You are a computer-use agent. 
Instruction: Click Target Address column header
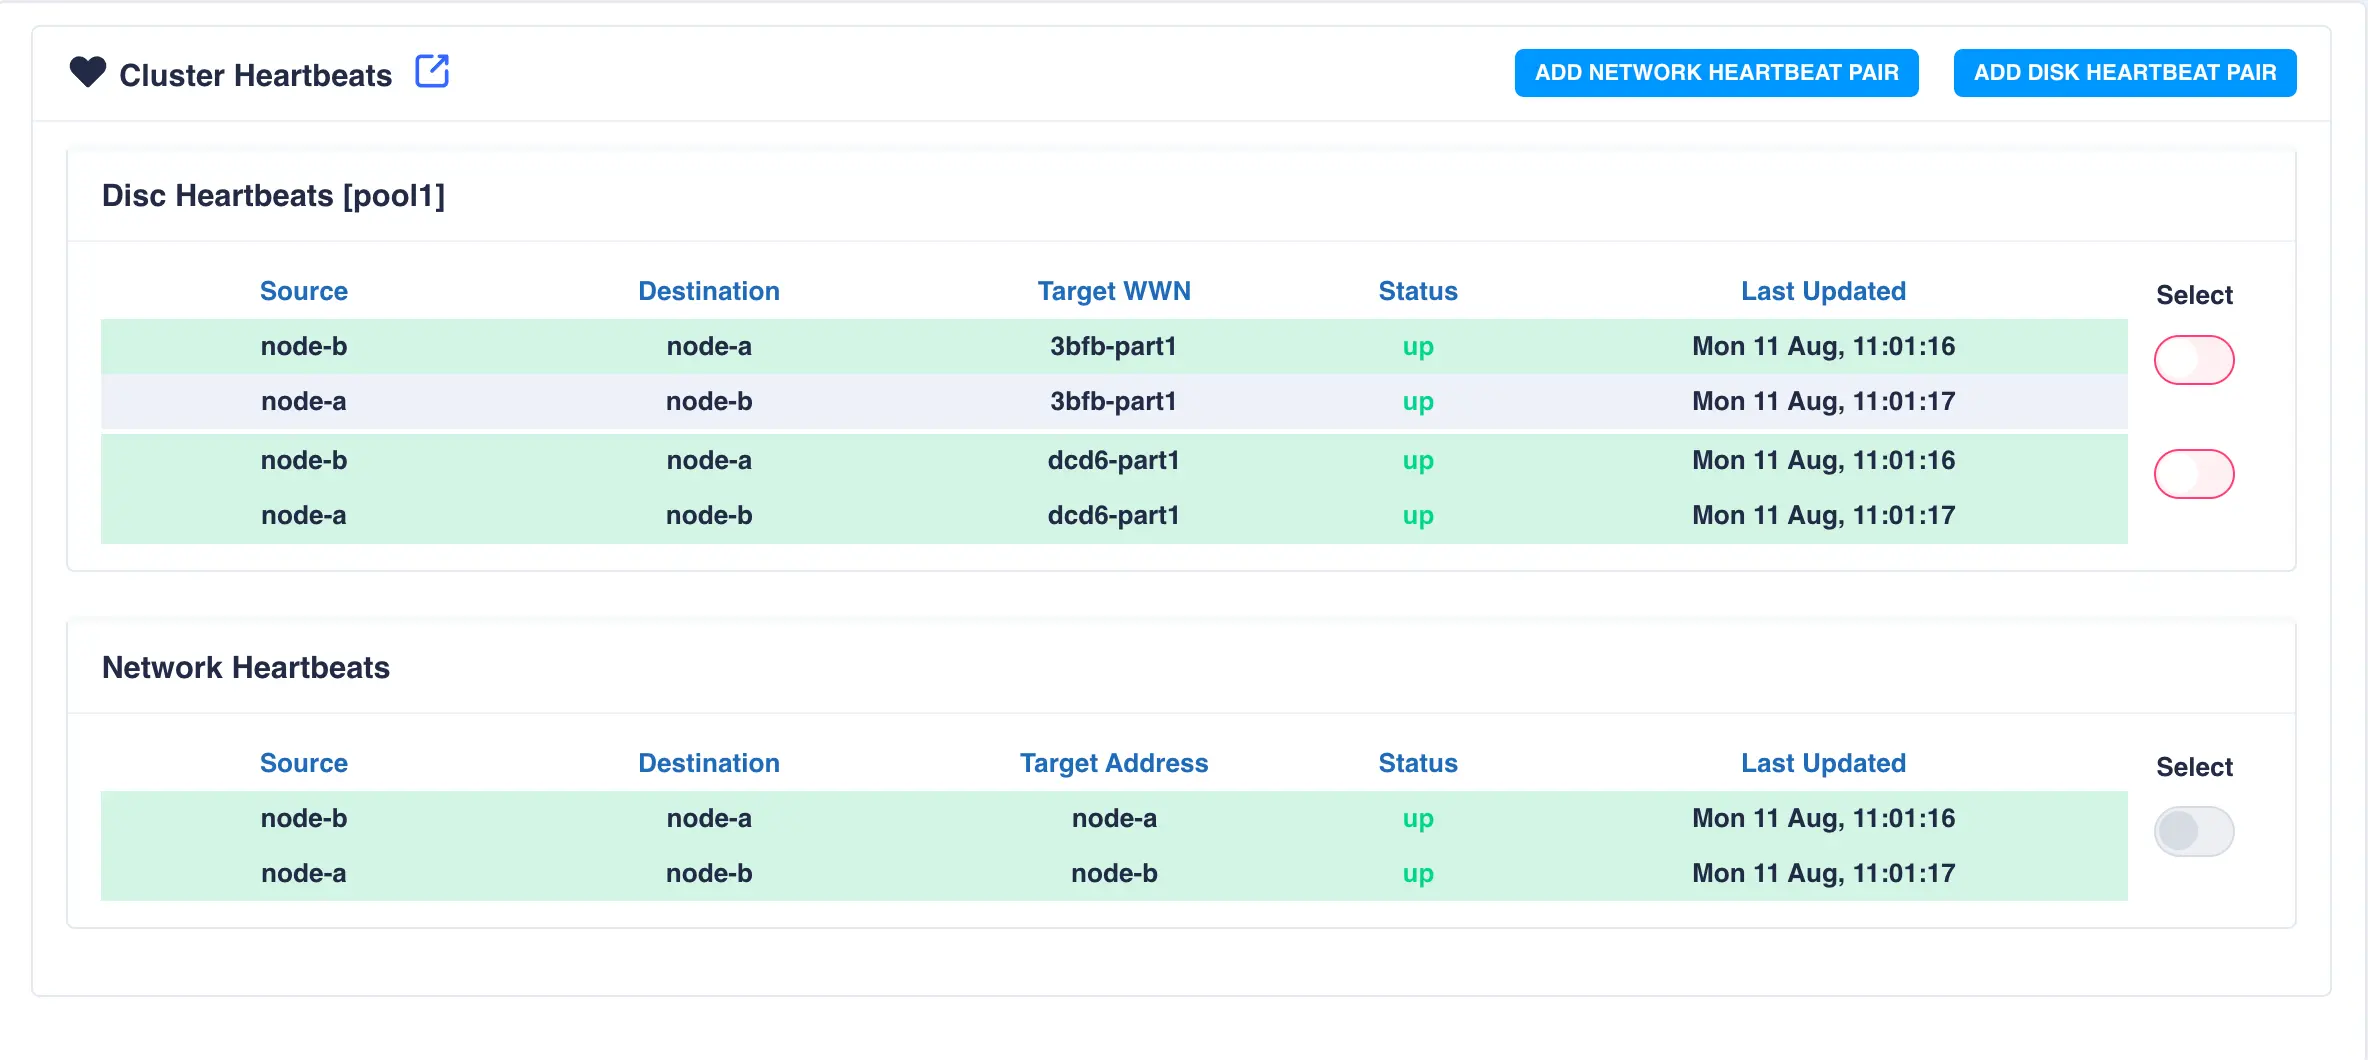(x=1114, y=763)
